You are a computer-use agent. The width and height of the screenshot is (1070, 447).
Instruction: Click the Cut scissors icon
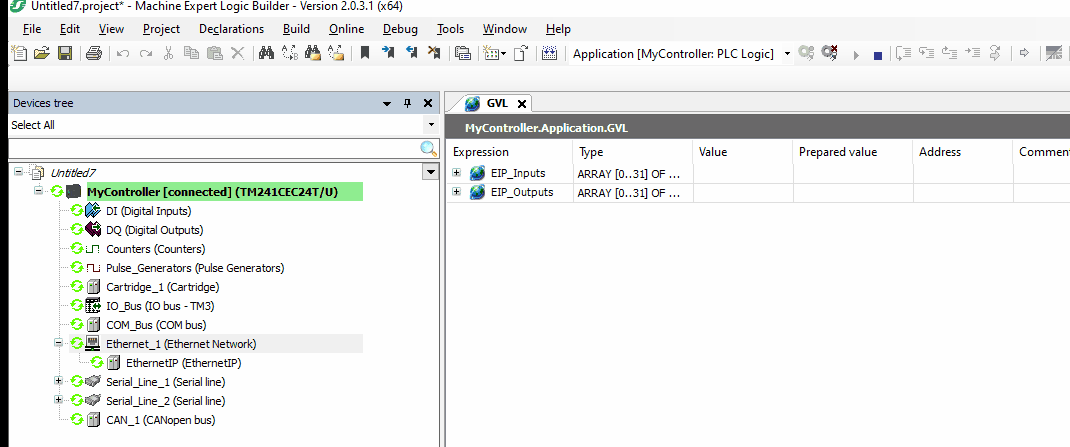click(x=169, y=53)
